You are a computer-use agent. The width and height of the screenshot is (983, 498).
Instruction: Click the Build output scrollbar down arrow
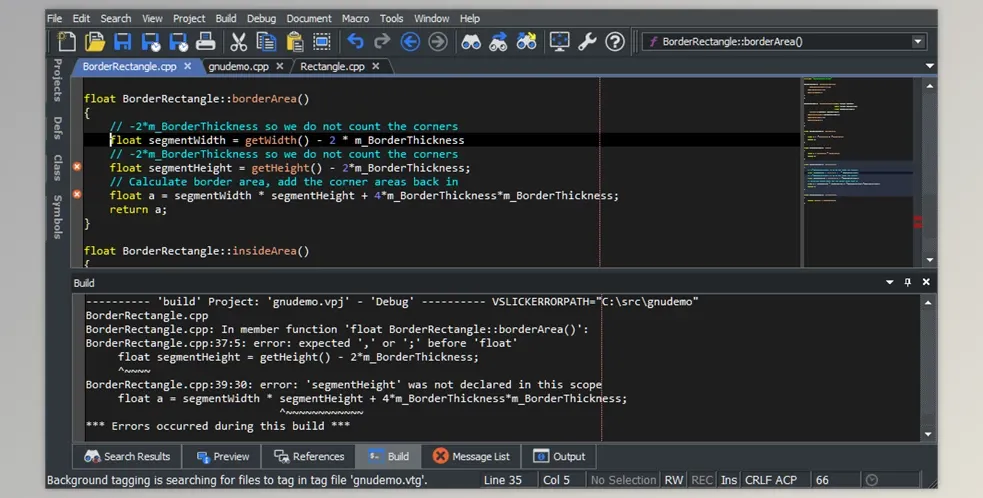928,434
